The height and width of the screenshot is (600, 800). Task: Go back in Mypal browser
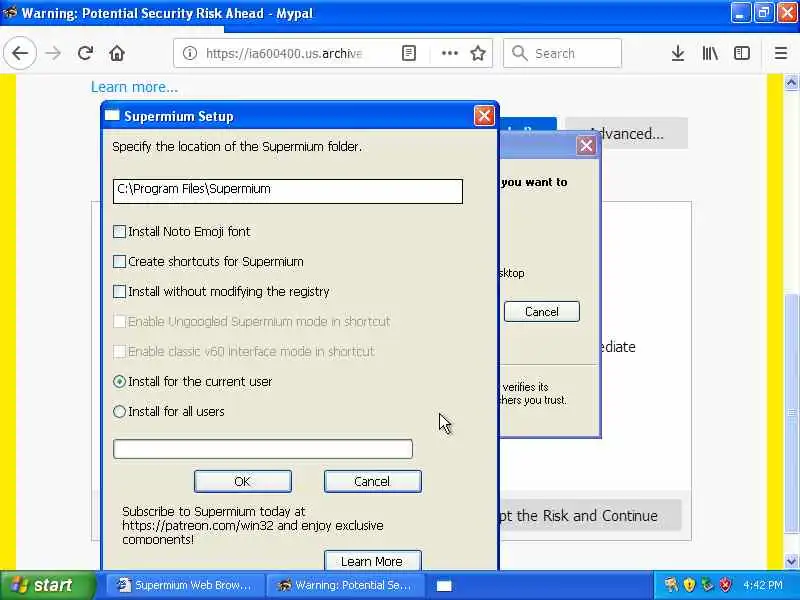[20, 53]
